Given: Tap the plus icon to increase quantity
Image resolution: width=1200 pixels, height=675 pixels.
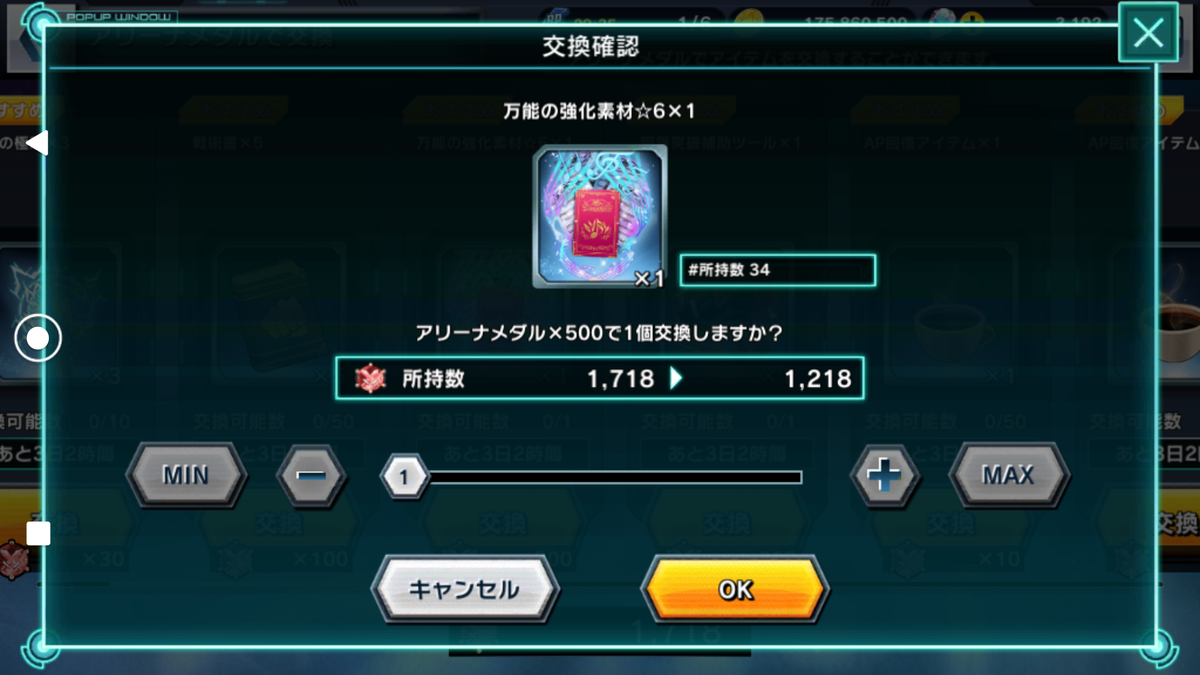Looking at the screenshot, I should pos(884,476).
